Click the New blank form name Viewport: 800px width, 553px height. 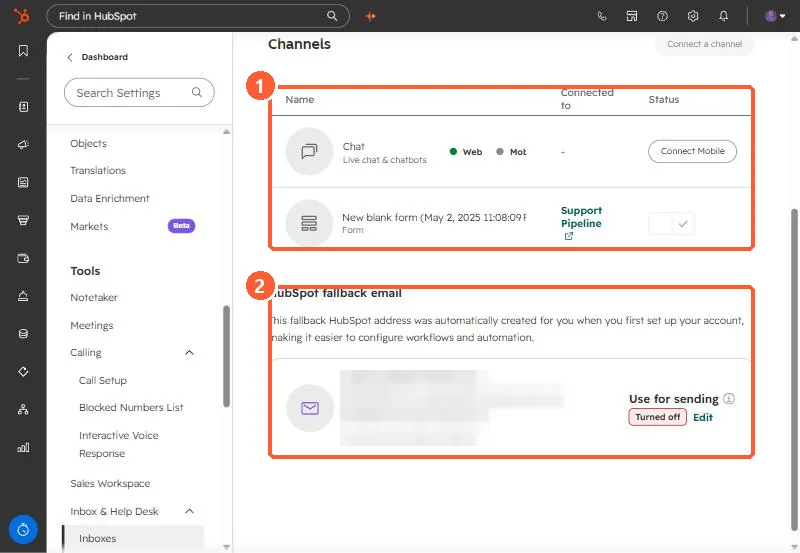pyautogui.click(x=434, y=217)
